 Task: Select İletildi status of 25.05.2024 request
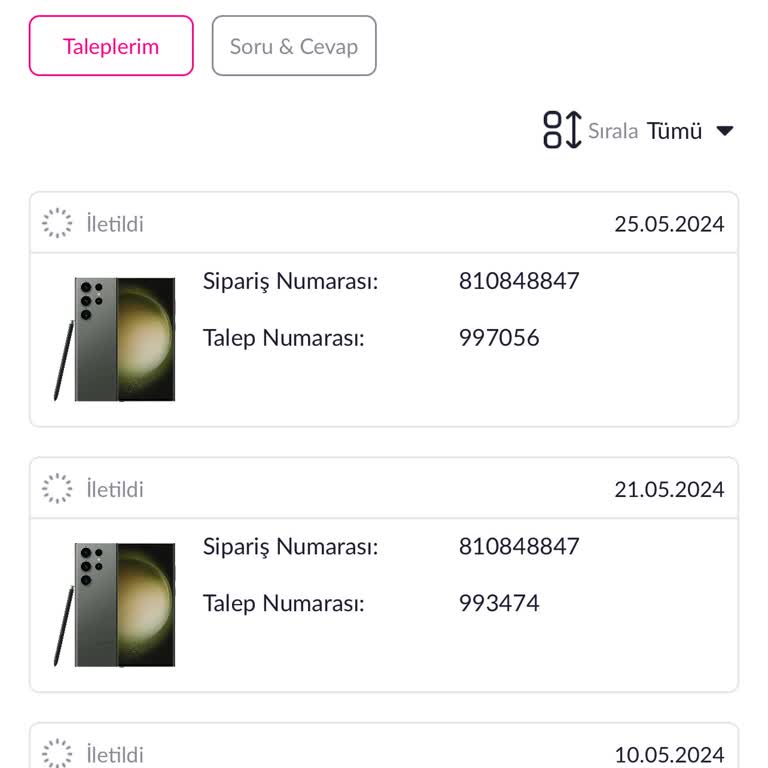[x=115, y=224]
